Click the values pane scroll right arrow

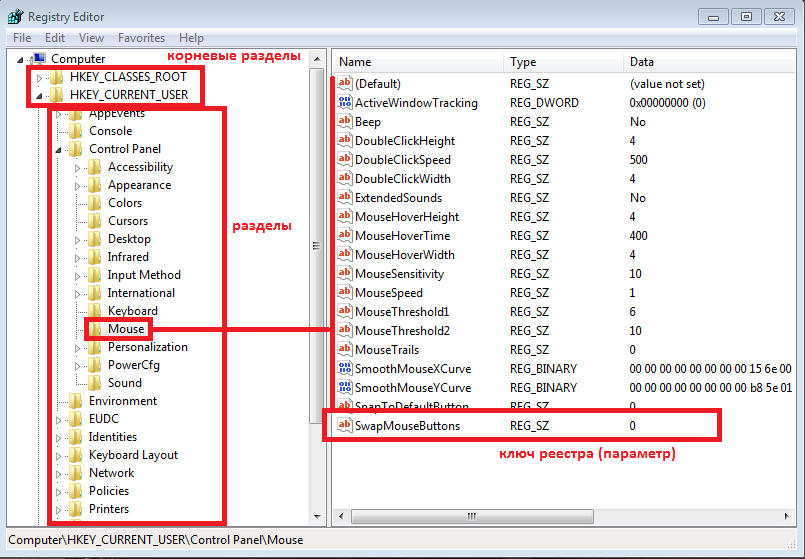coord(787,516)
